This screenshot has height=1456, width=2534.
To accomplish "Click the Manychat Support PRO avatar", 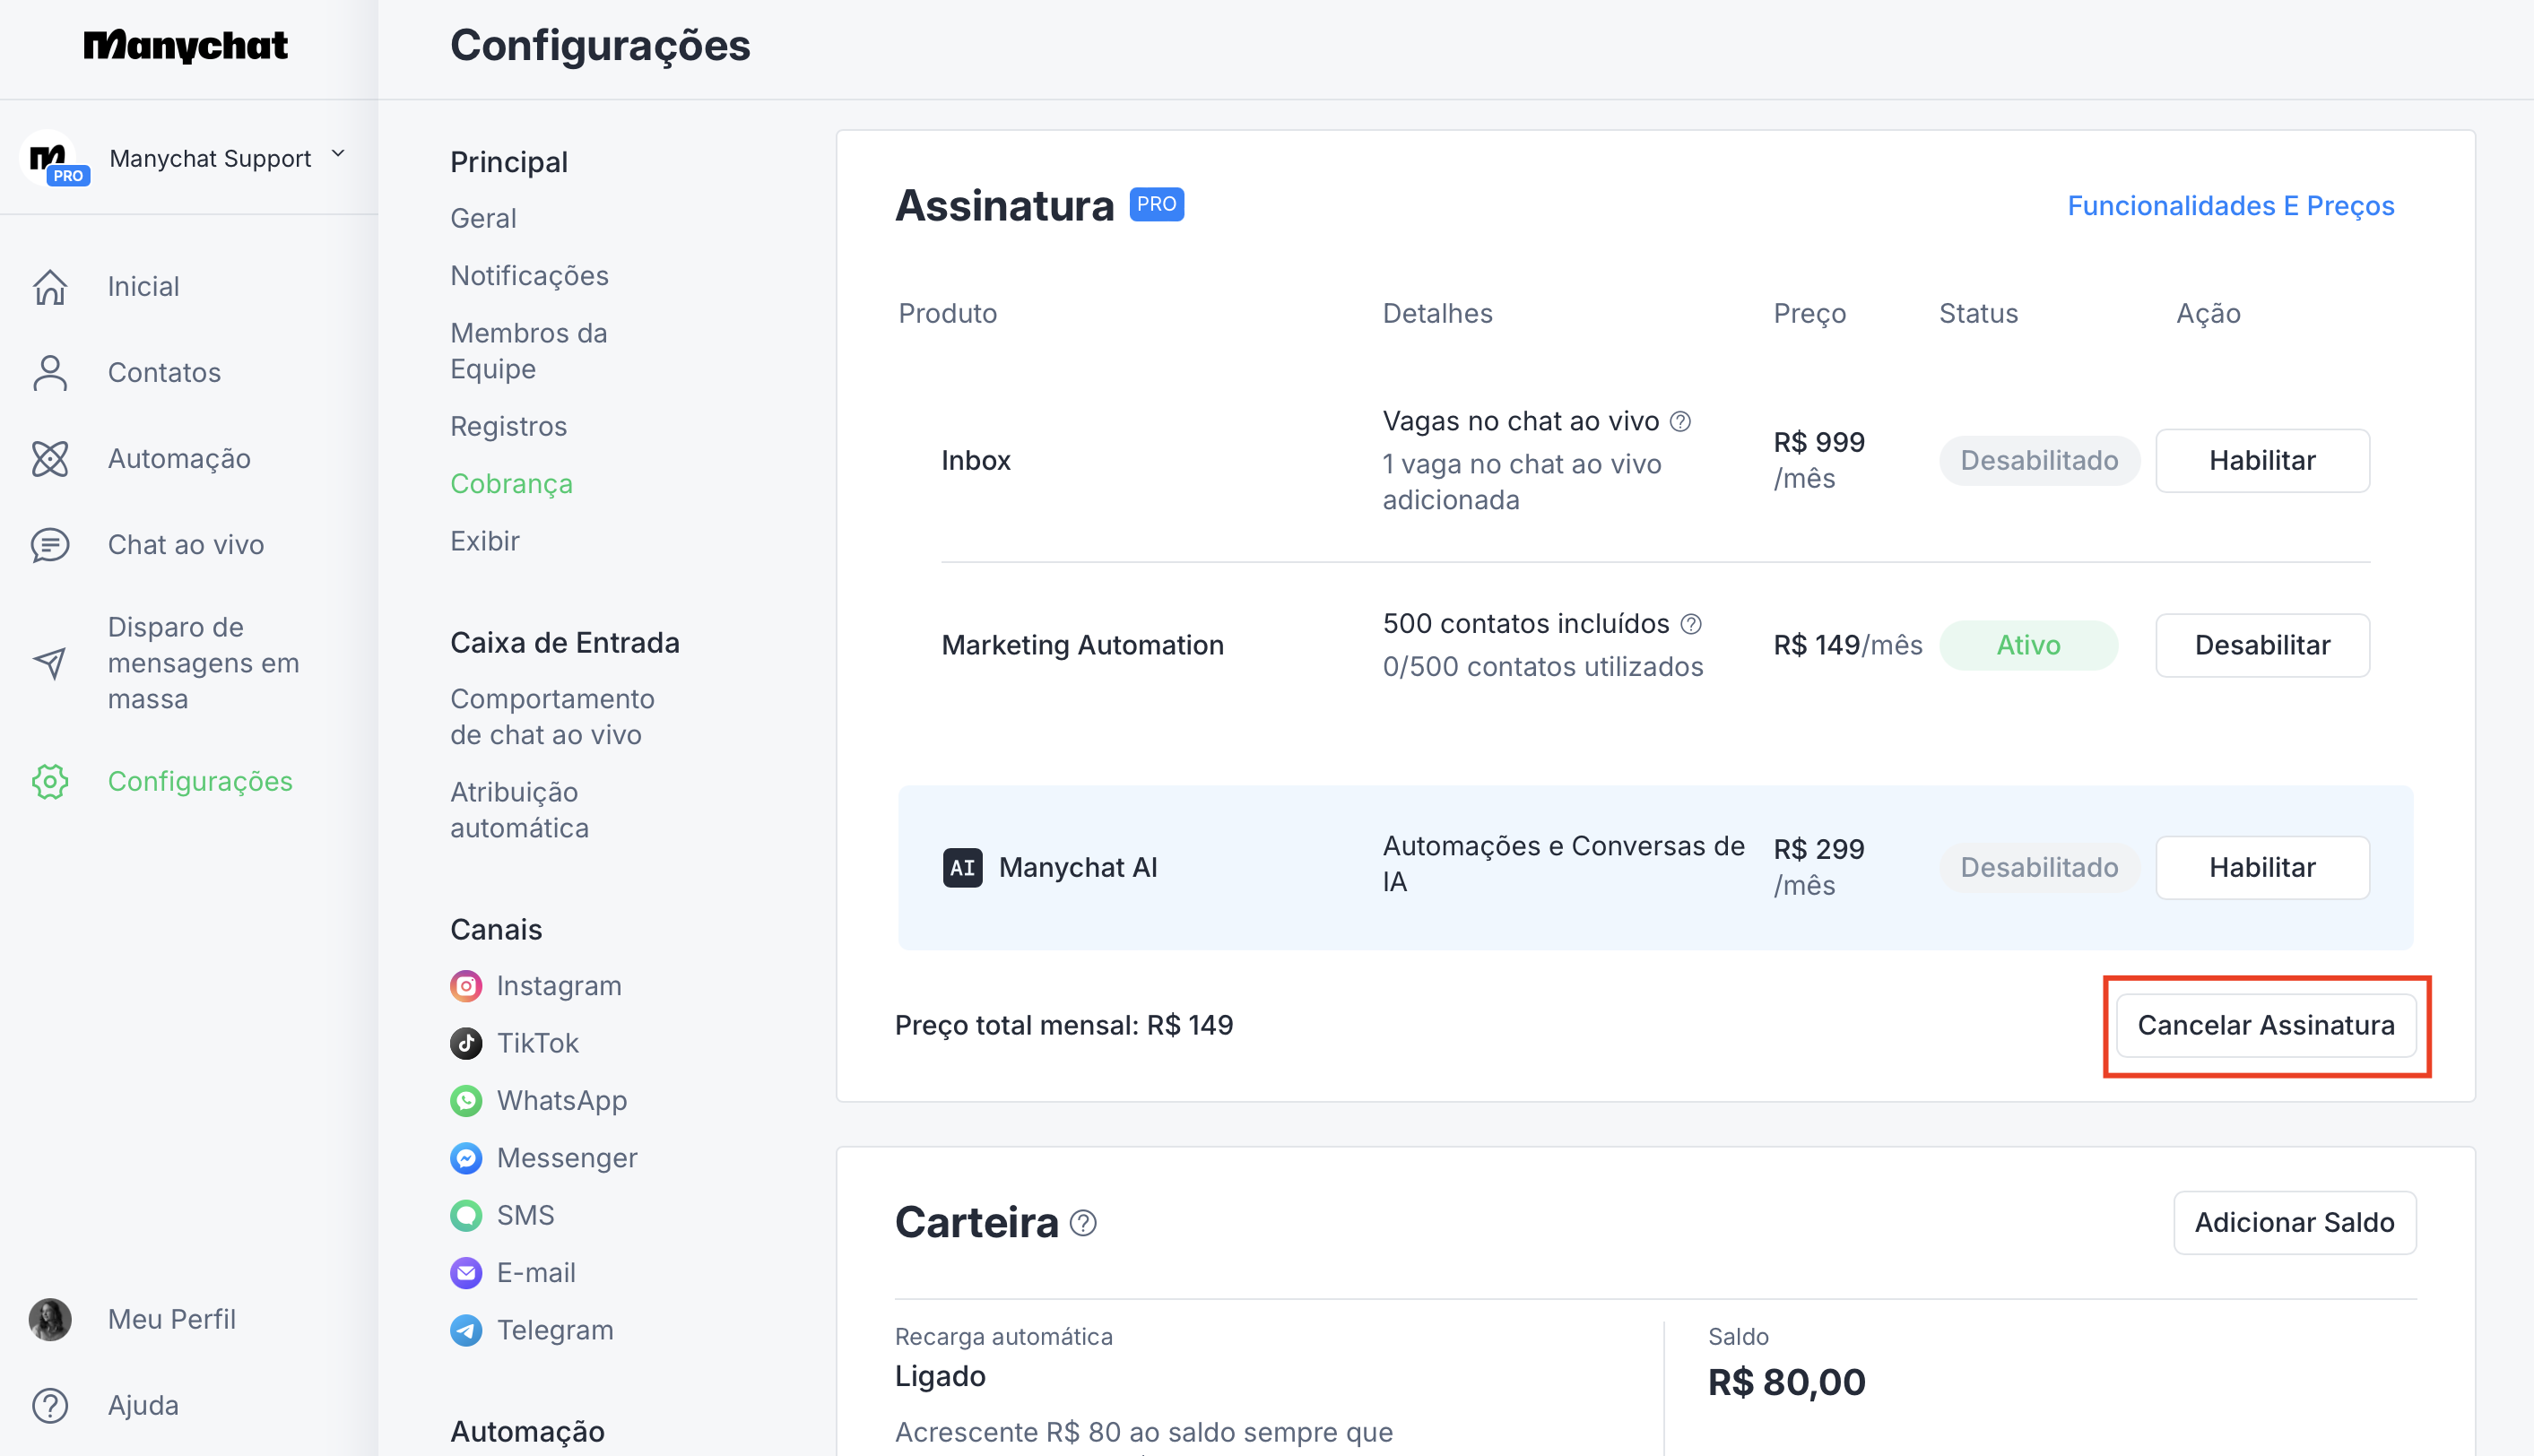I will (x=52, y=158).
